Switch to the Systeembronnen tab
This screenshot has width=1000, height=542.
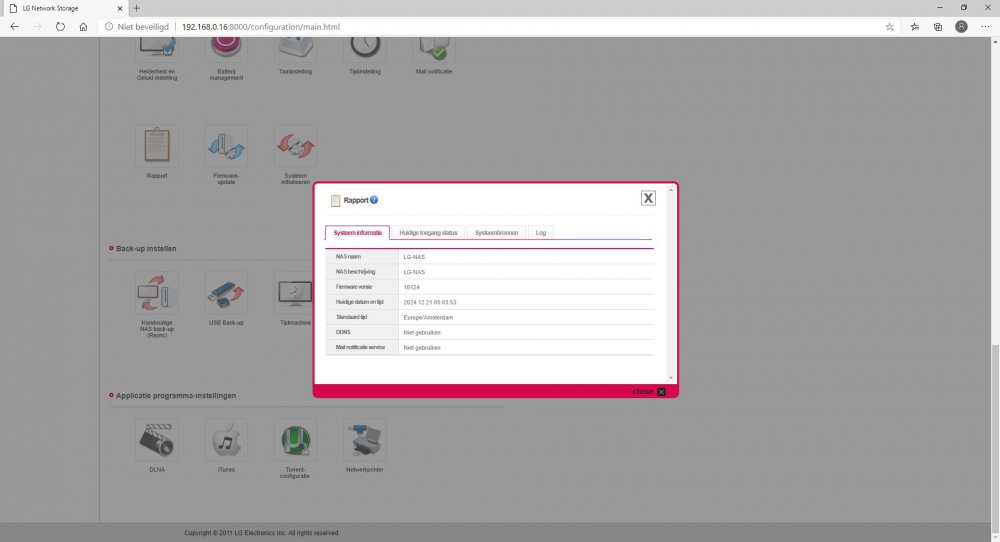point(496,233)
